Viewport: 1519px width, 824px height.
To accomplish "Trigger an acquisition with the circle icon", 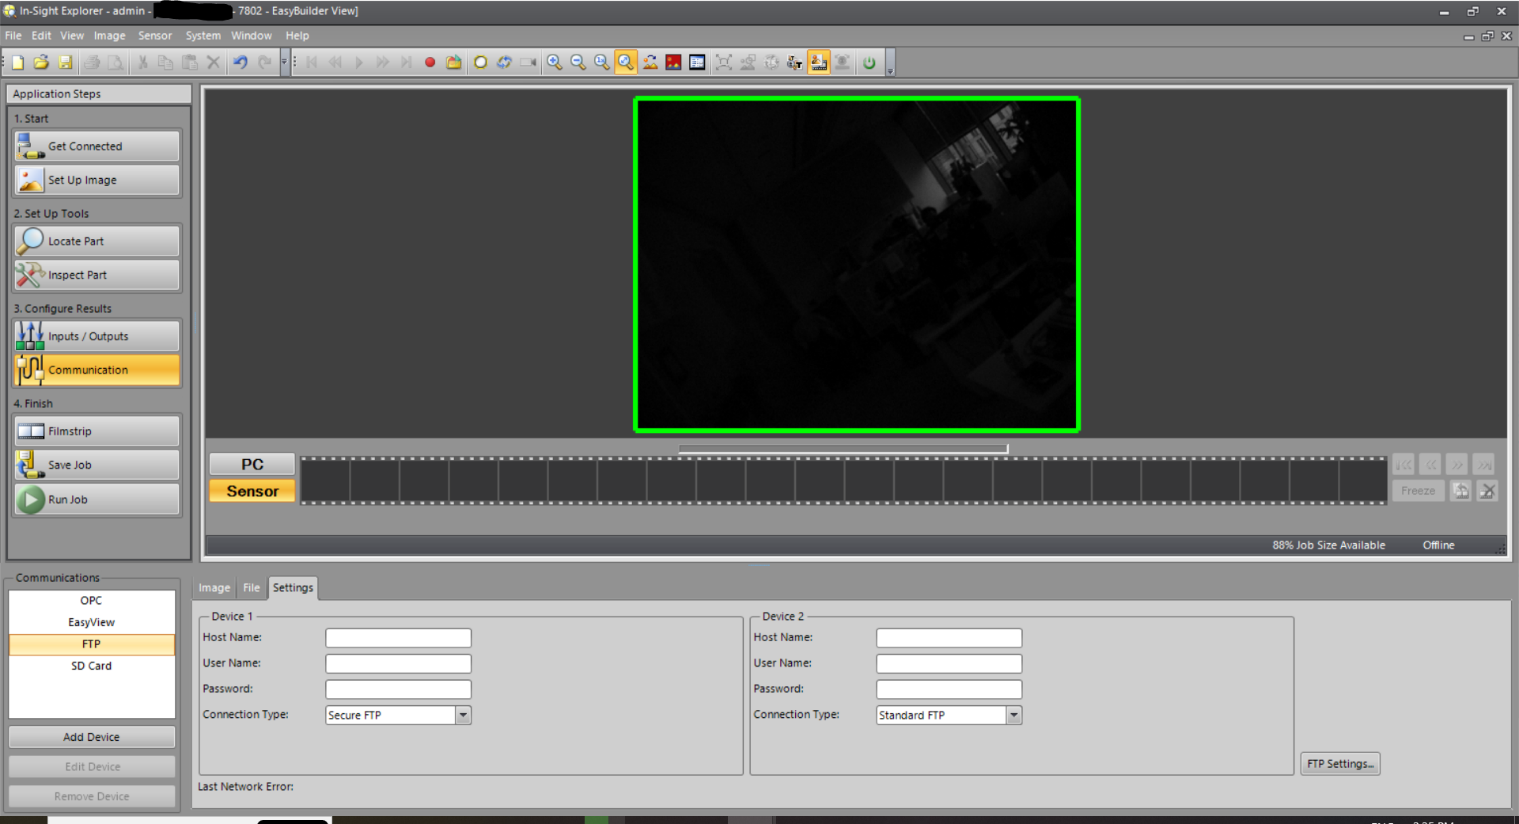I will pyautogui.click(x=480, y=61).
